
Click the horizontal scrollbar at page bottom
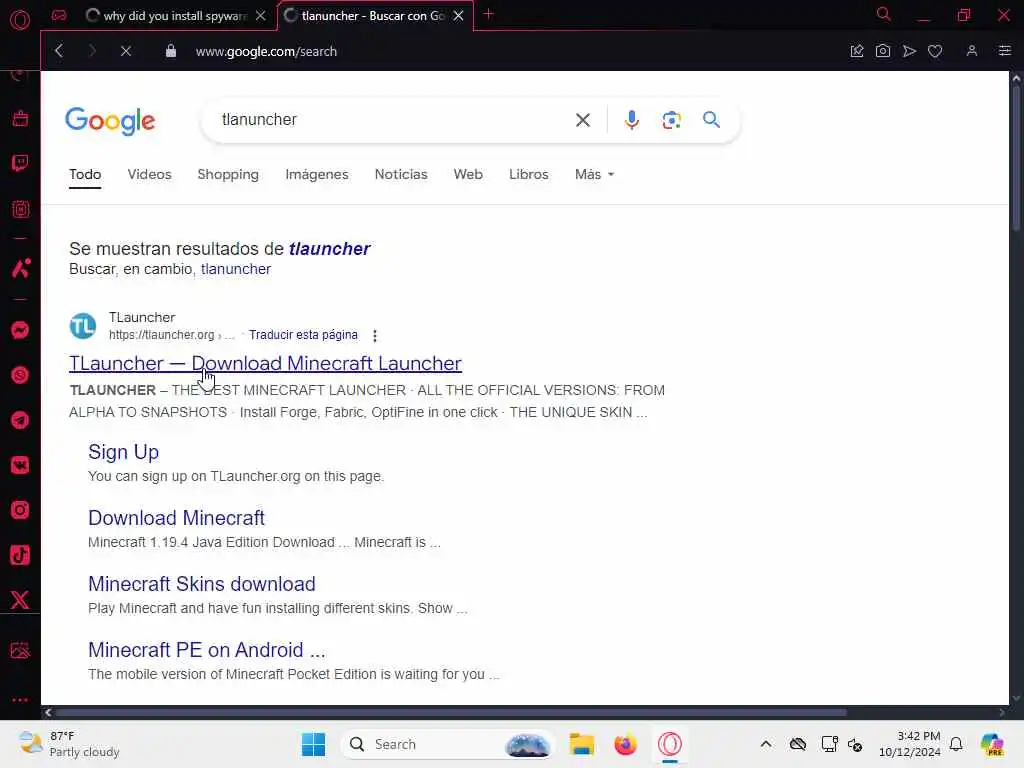[x=451, y=712]
